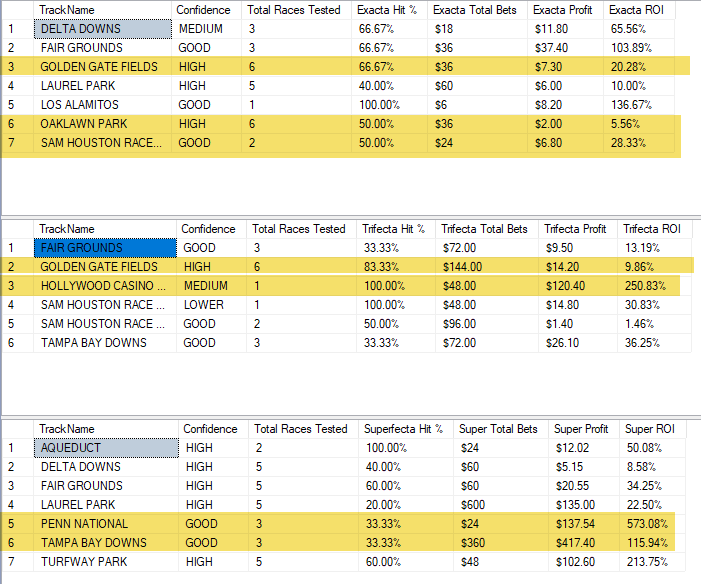Select HOLLYWOOD CASINO track cell

[x=106, y=286]
